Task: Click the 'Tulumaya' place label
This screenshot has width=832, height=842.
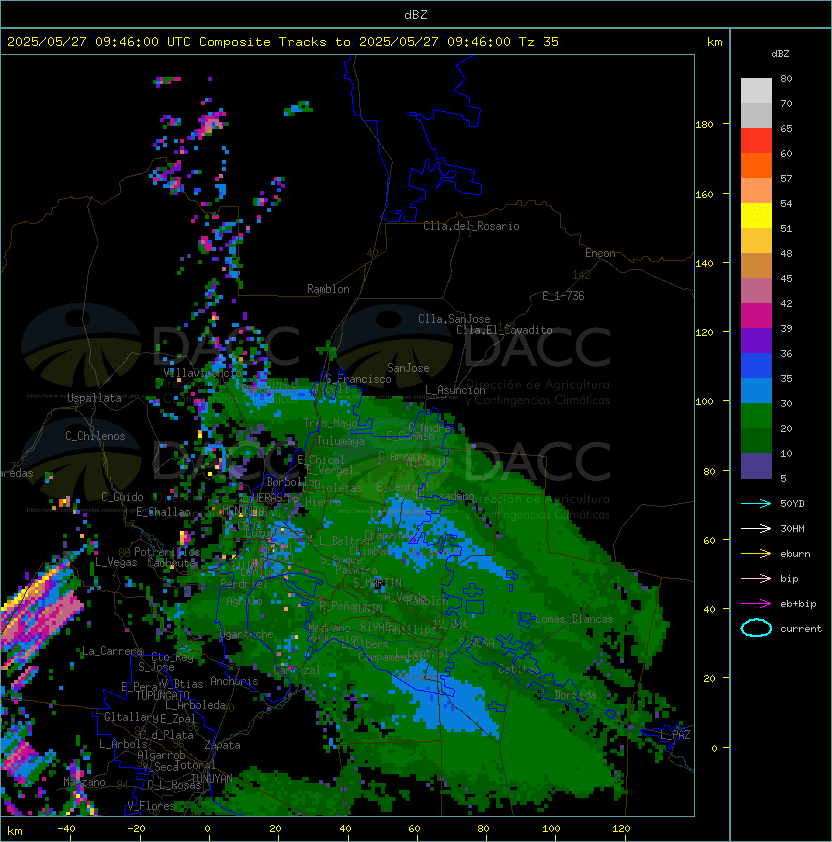Action: [341, 441]
